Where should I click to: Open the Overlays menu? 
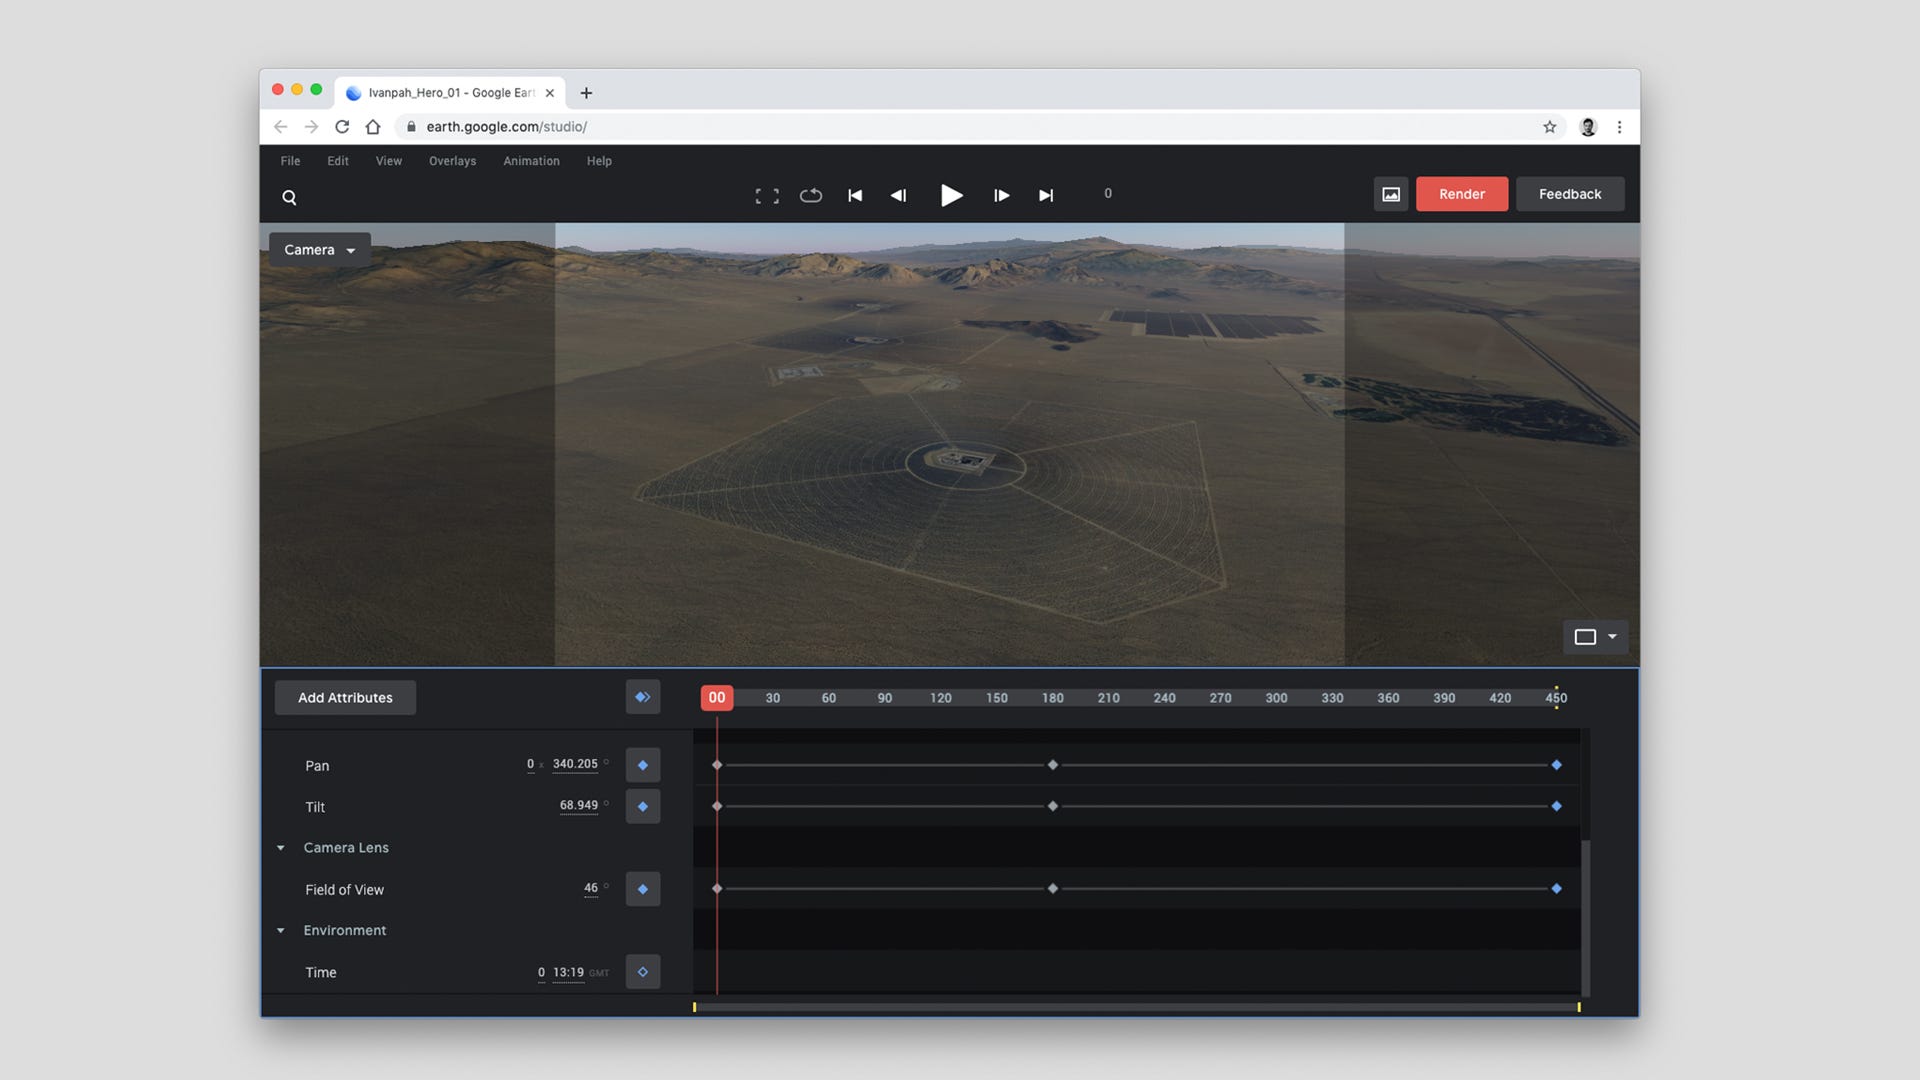[452, 161]
